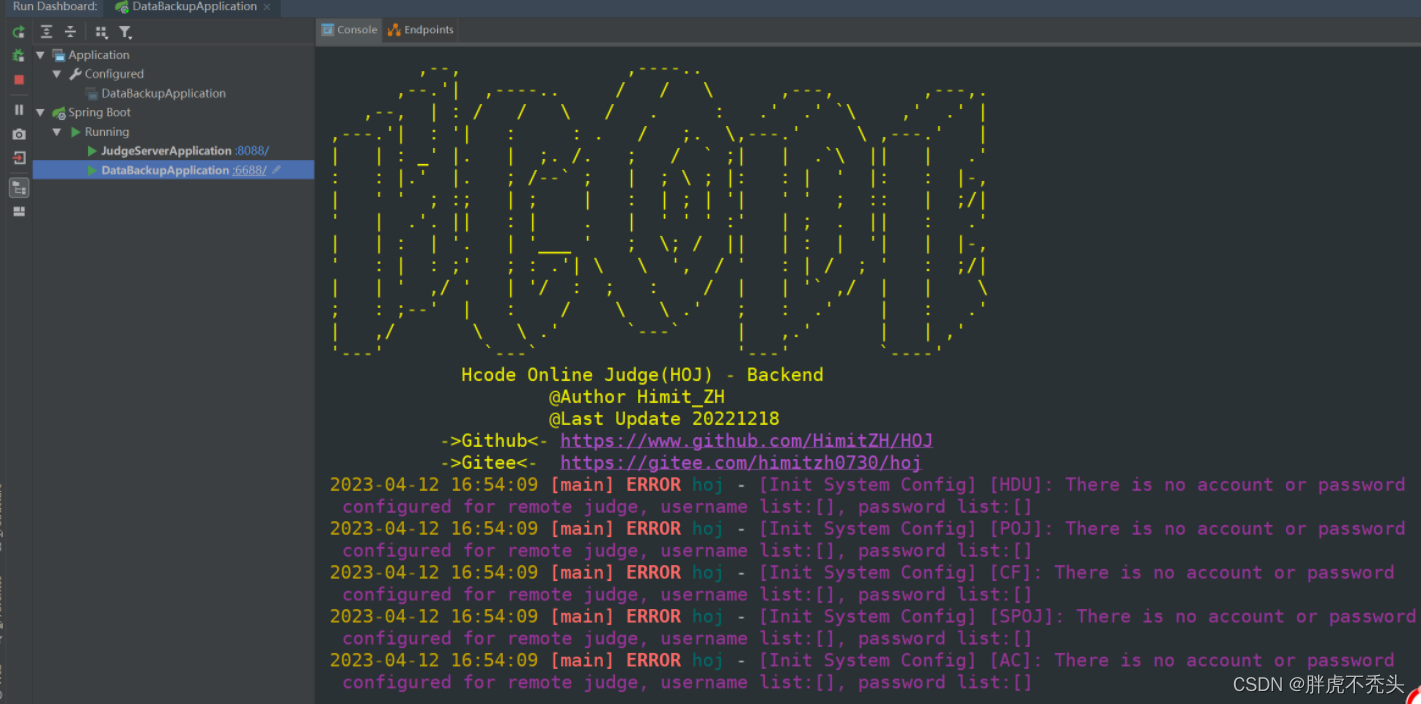Toggle the show configurations tree icon

(19, 188)
